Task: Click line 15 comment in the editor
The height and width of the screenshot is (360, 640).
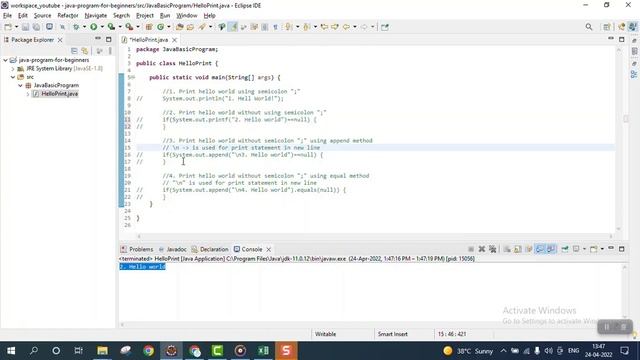Action: pyautogui.click(x=241, y=148)
